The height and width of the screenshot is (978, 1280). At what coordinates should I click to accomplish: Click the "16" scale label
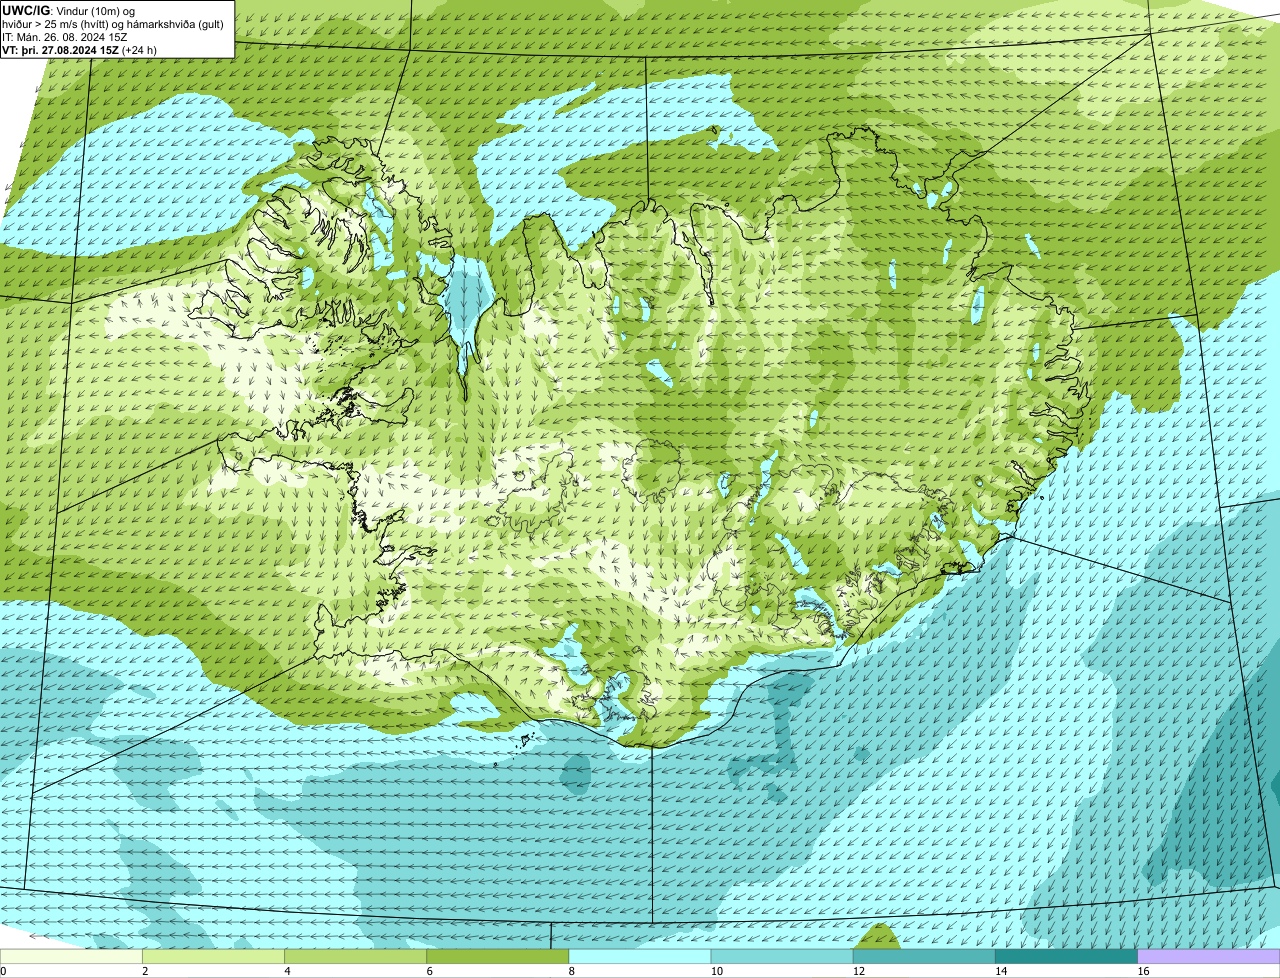(1142, 971)
